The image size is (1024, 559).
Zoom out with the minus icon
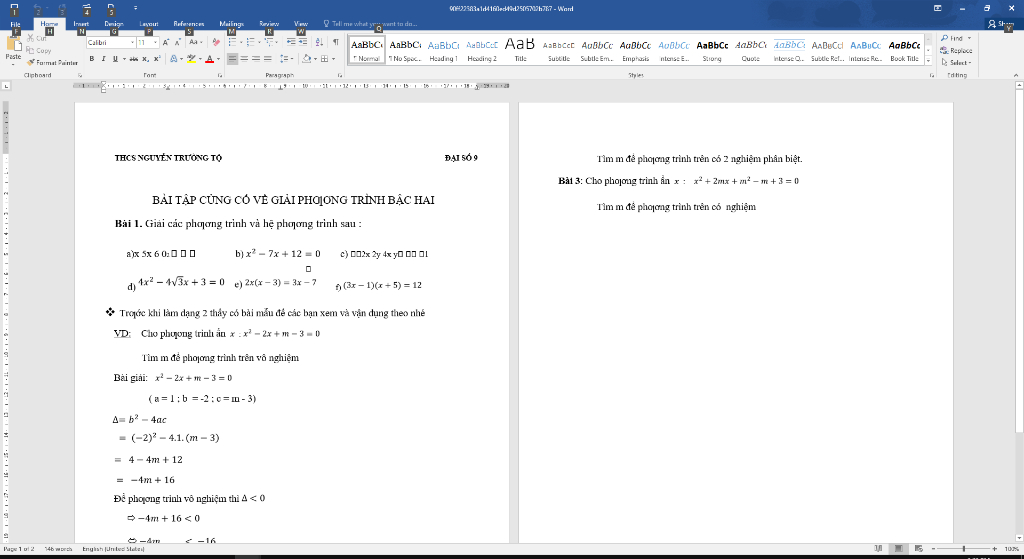[935, 549]
